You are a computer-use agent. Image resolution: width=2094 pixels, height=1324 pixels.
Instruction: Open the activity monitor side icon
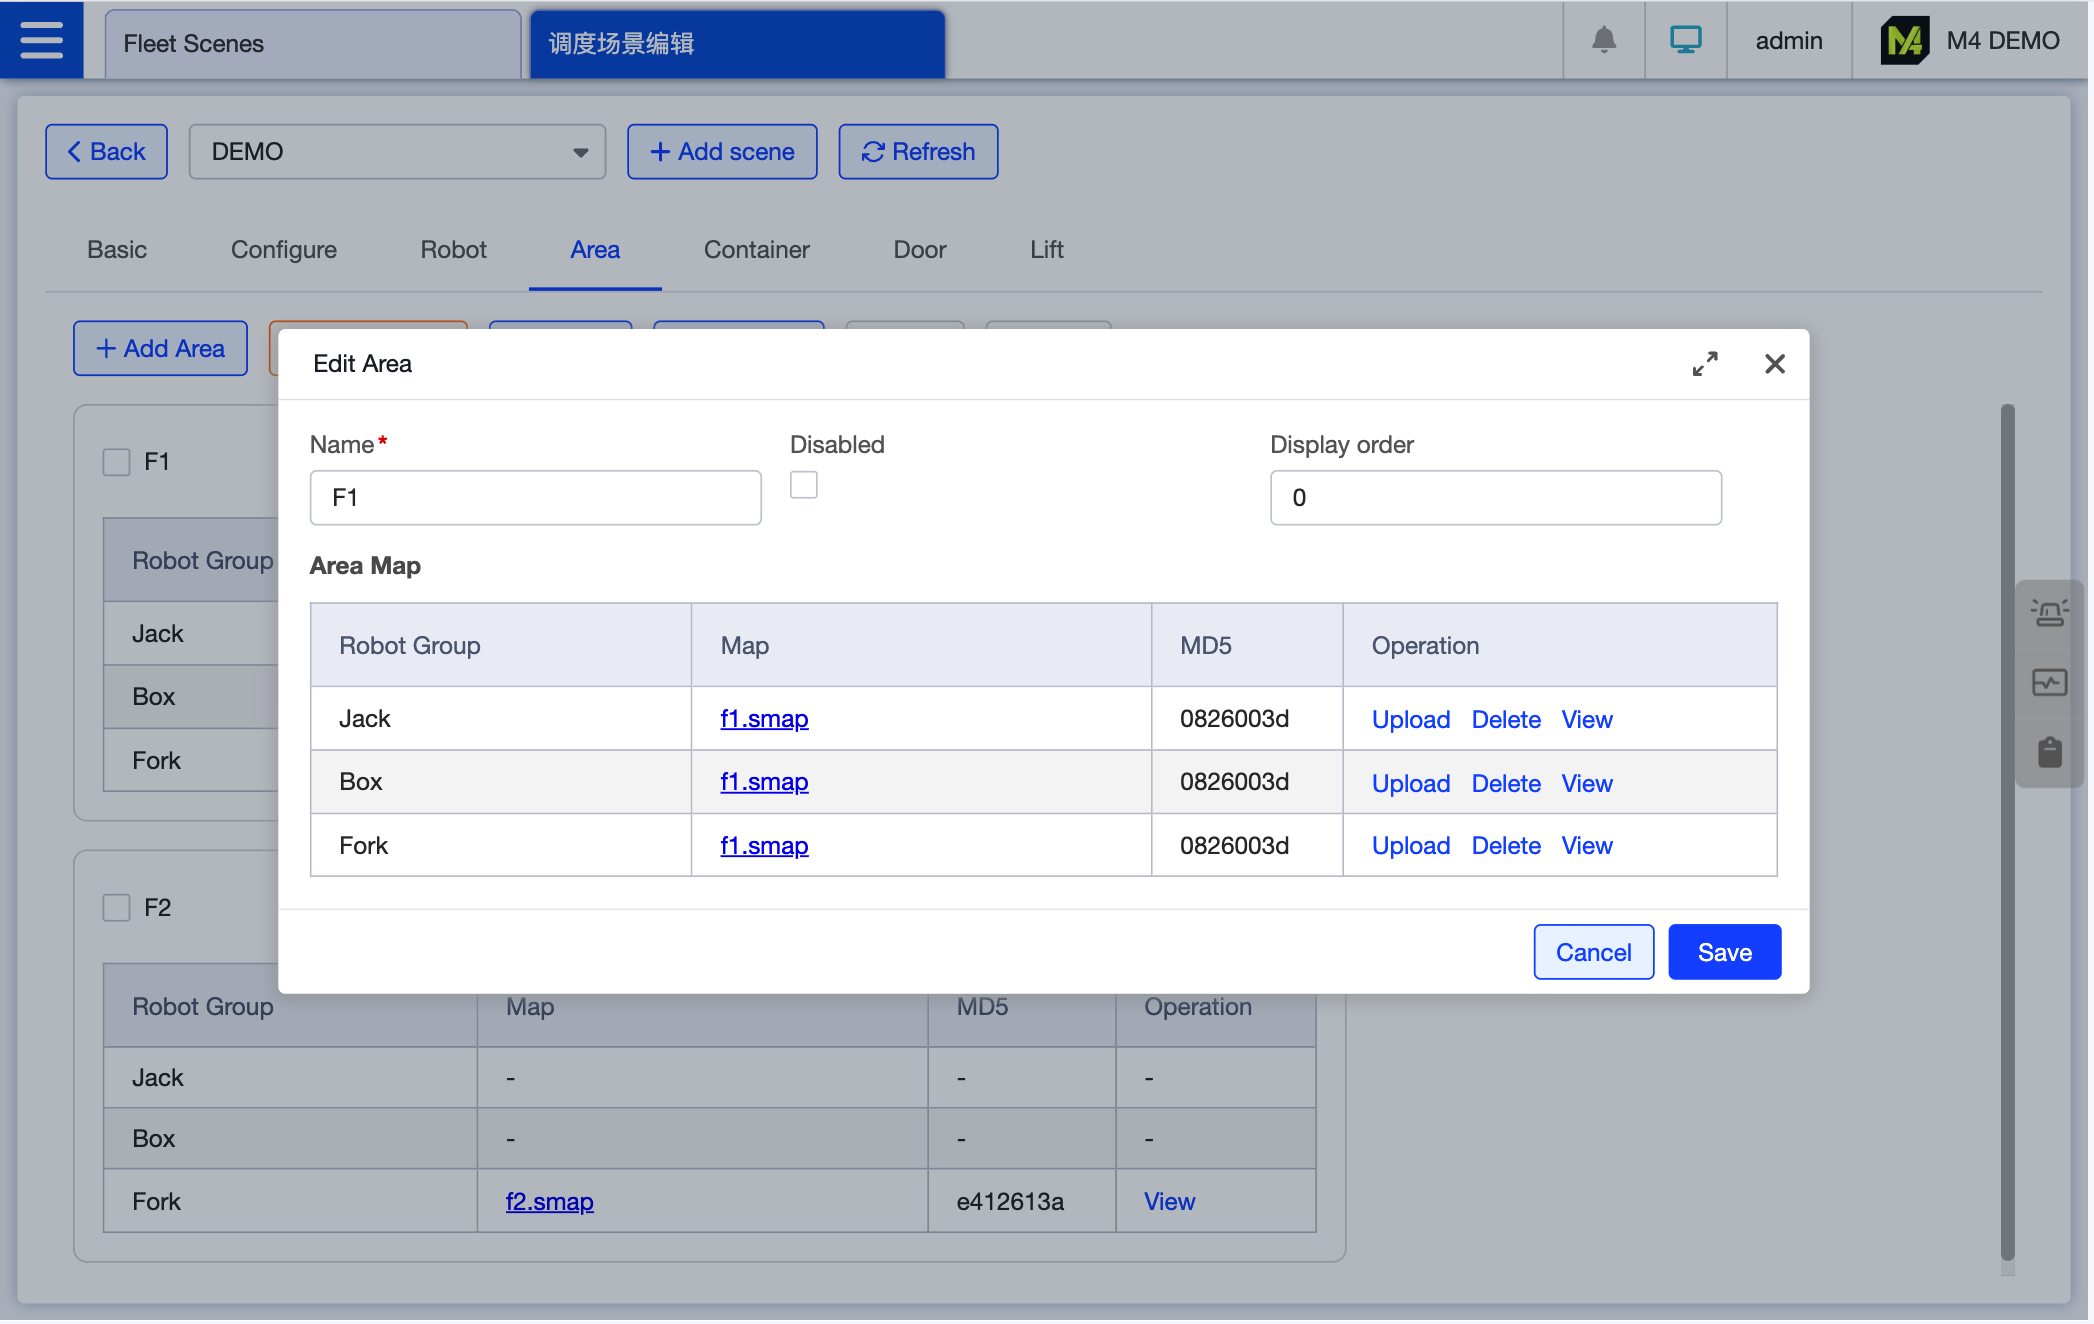point(2049,683)
